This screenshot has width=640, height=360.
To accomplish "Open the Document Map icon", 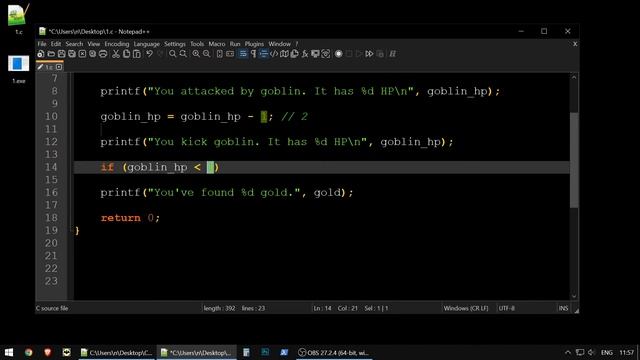I will click(284, 54).
